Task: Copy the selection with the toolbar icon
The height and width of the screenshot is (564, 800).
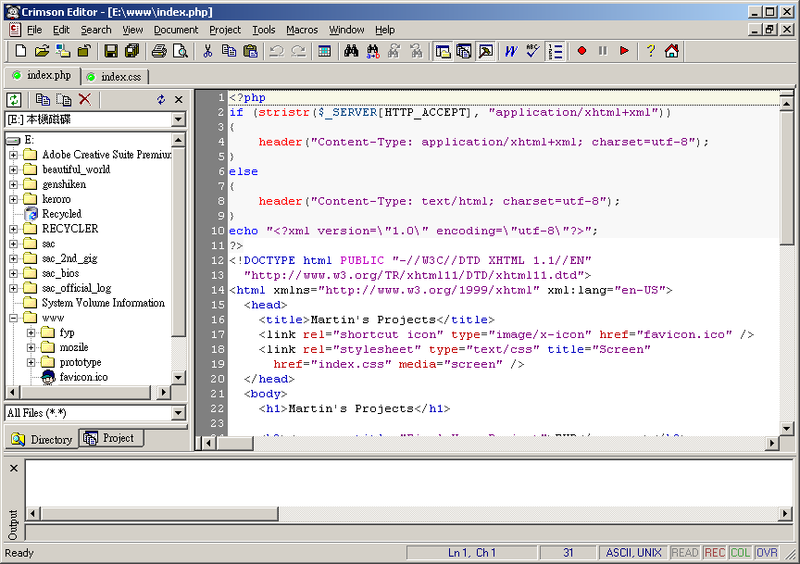Action: 229,51
